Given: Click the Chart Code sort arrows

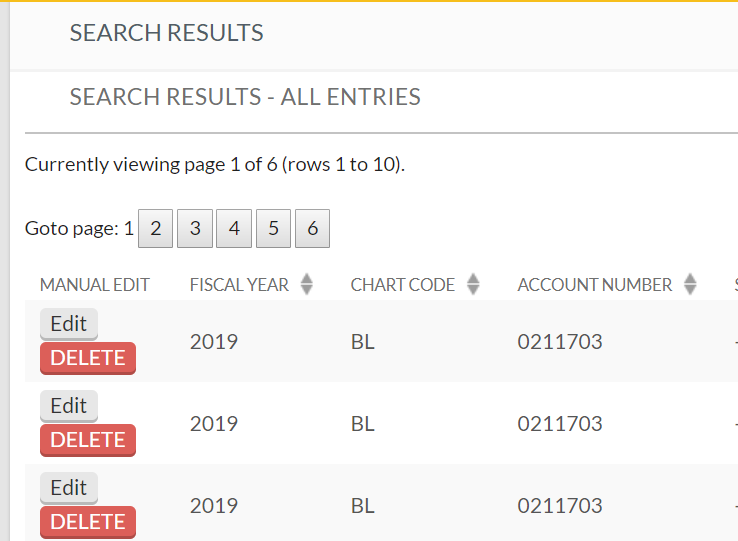Looking at the screenshot, I should [473, 285].
